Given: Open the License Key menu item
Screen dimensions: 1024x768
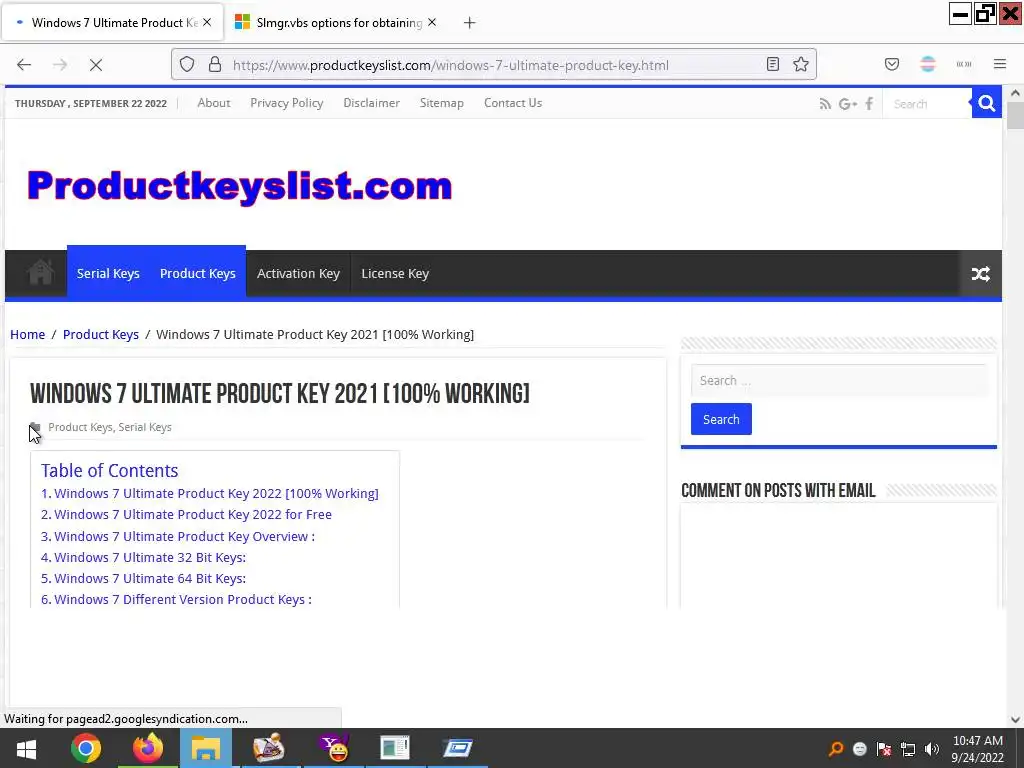Looking at the screenshot, I should click(x=395, y=274).
